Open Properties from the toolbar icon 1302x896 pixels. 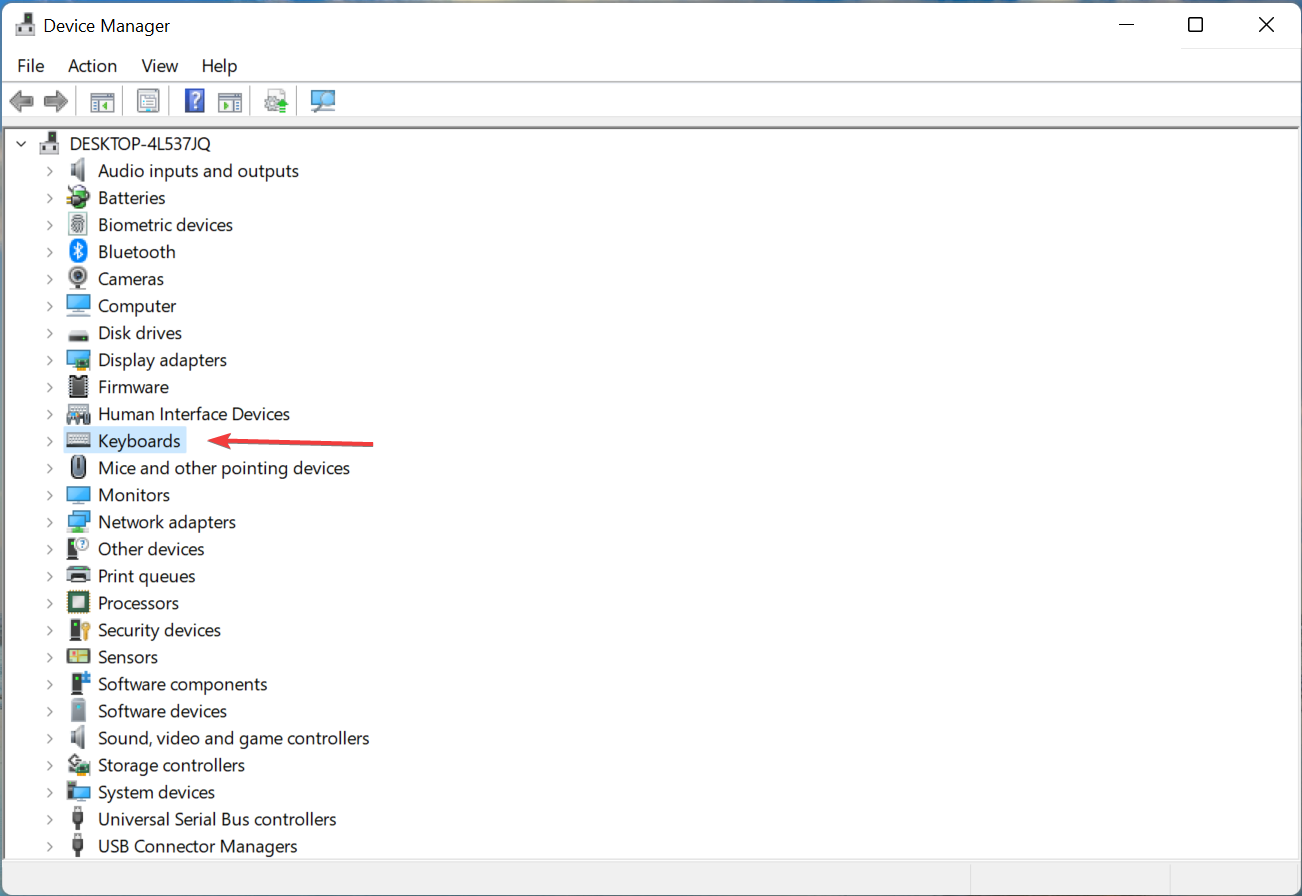[148, 100]
